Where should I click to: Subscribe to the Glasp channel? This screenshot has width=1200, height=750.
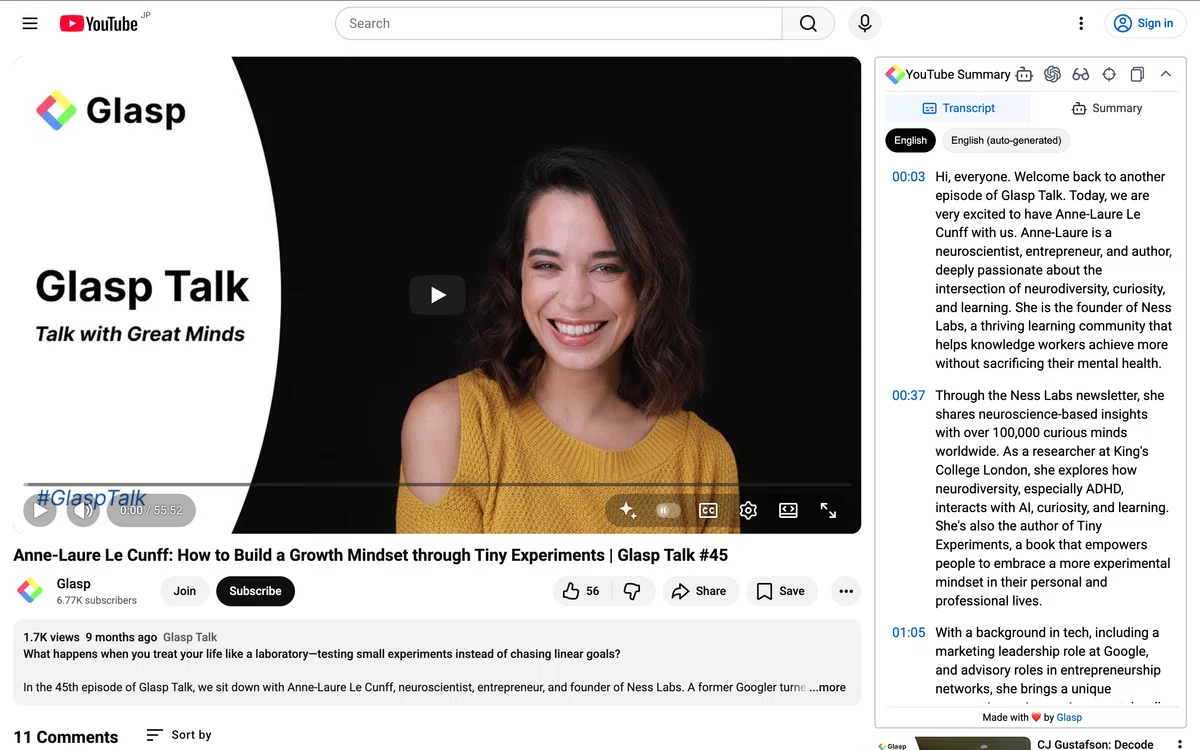click(255, 591)
